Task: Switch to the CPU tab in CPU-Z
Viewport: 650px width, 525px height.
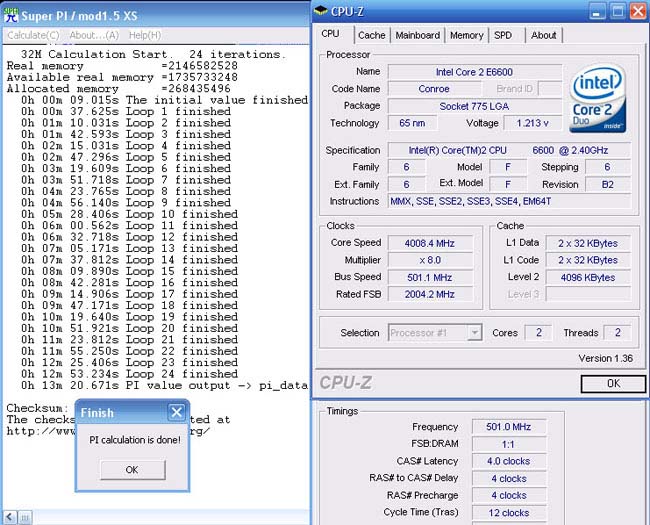Action: tap(330, 34)
